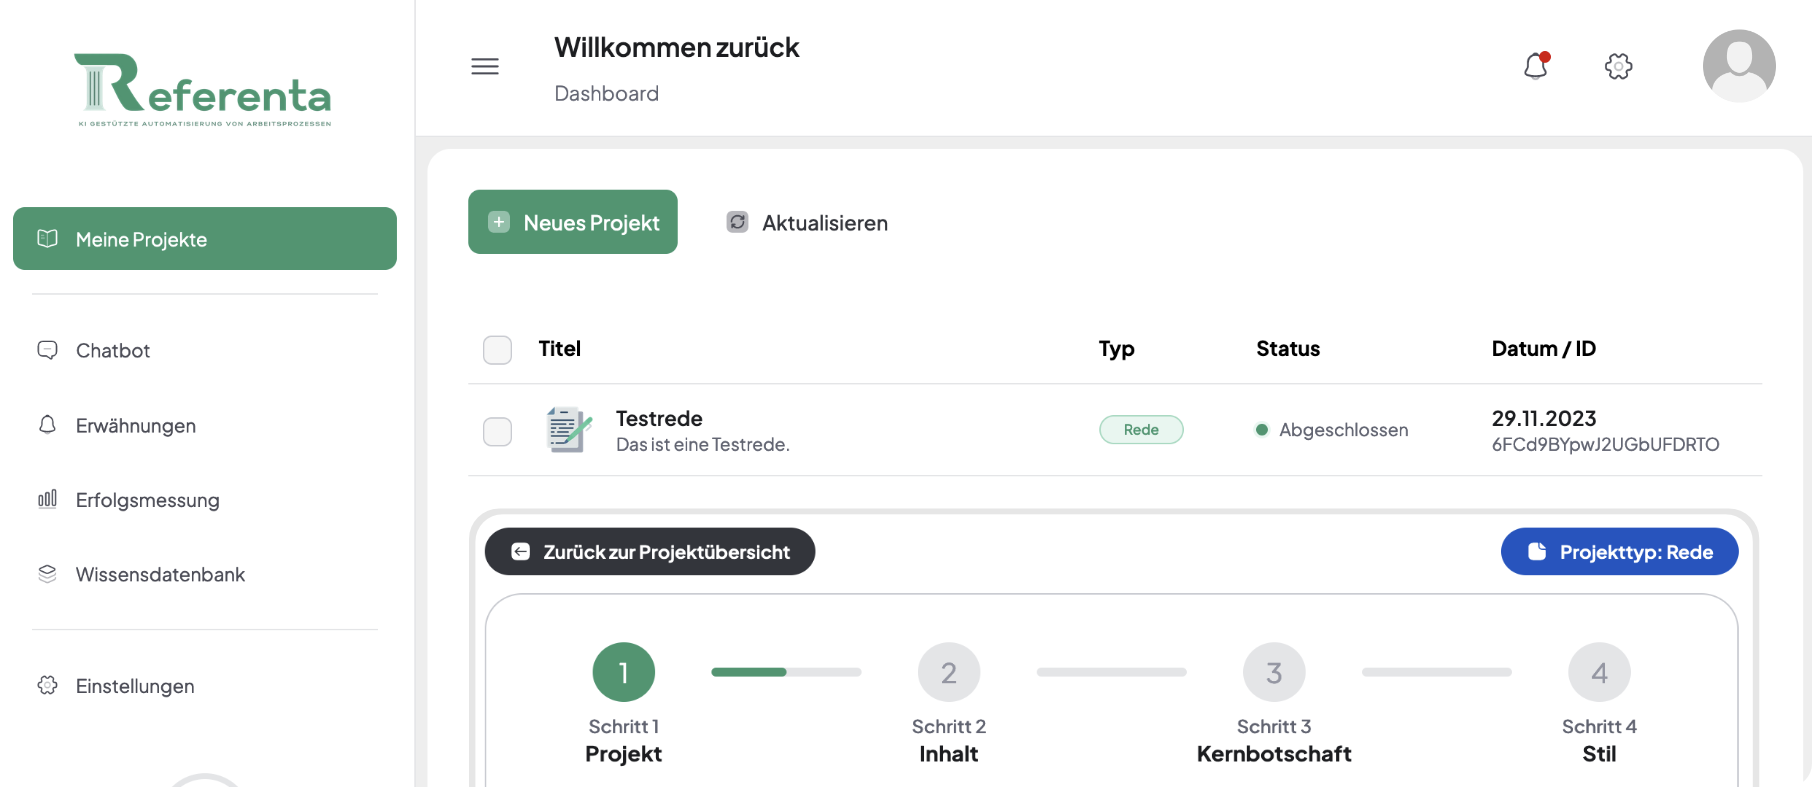This screenshot has height=787, width=1812.
Task: Jump to step 2 Inhalt circle
Action: pos(949,672)
